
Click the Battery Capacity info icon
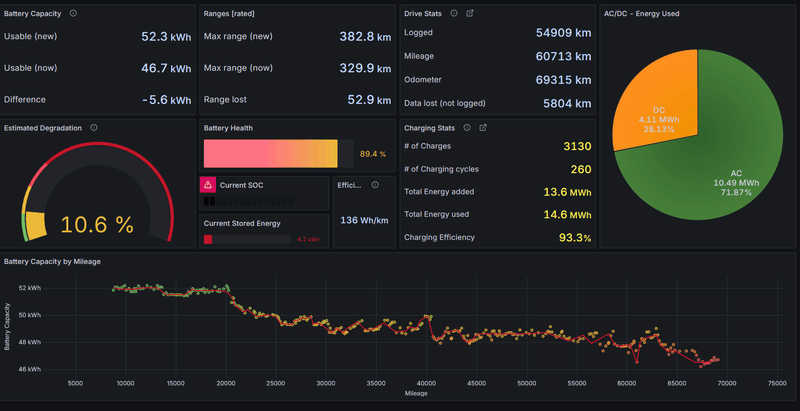[74, 13]
